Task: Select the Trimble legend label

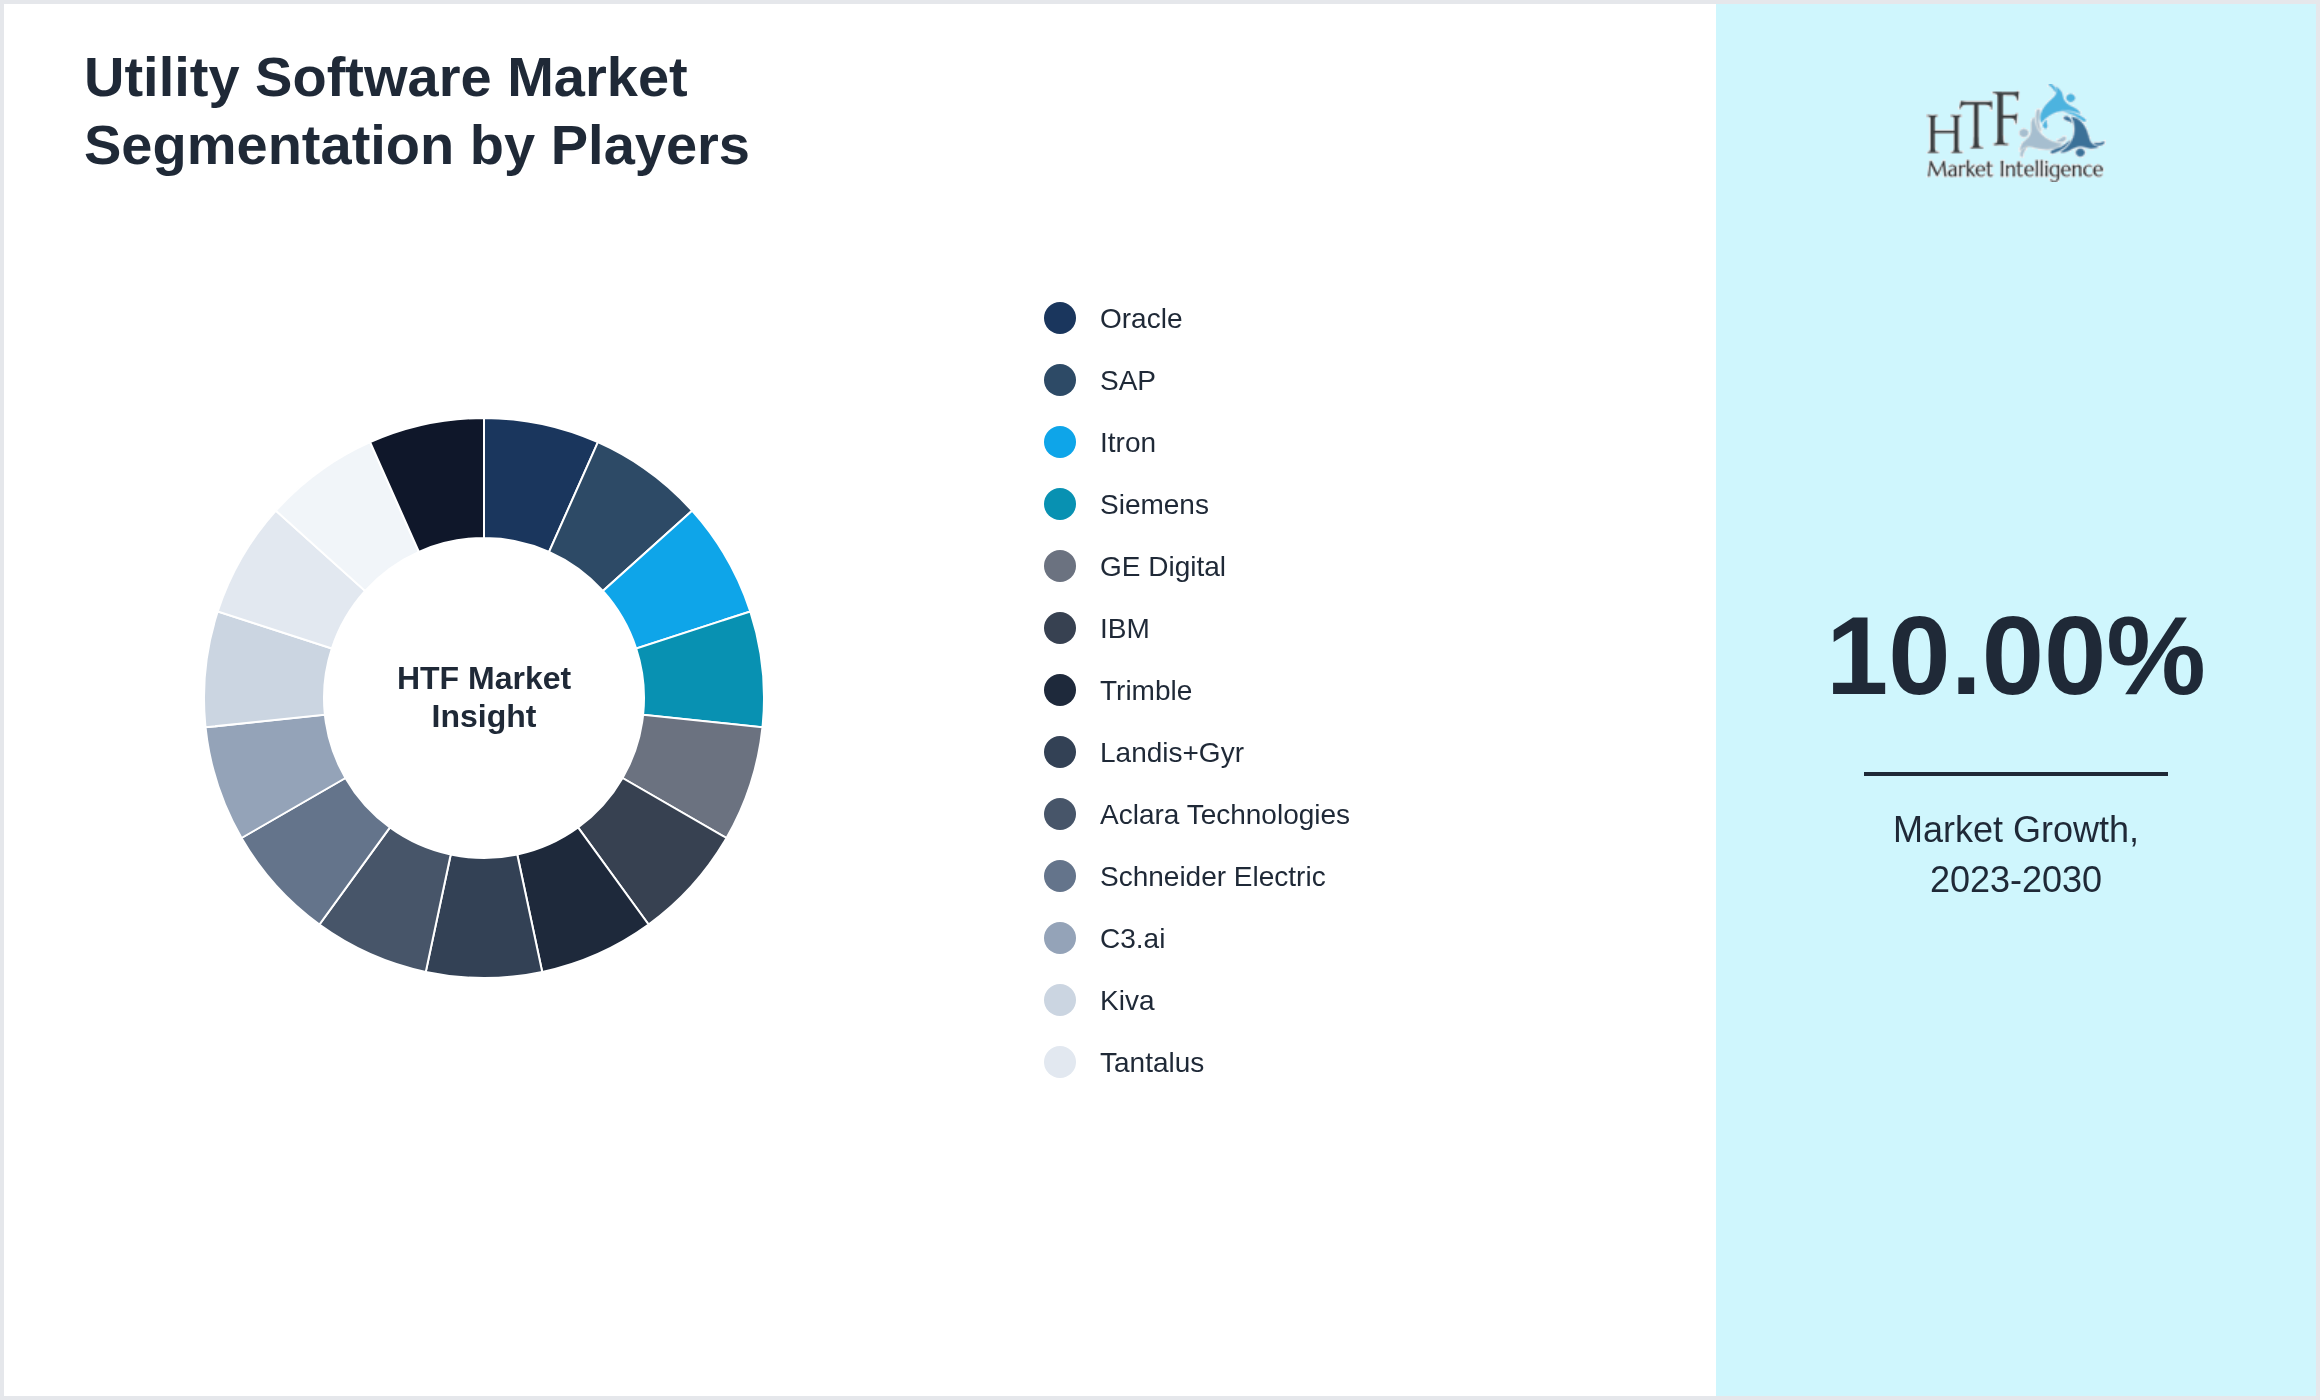Action: (1146, 690)
